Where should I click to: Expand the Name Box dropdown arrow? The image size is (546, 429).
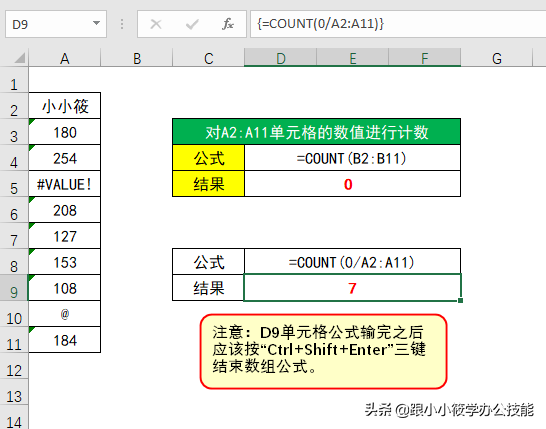96,23
